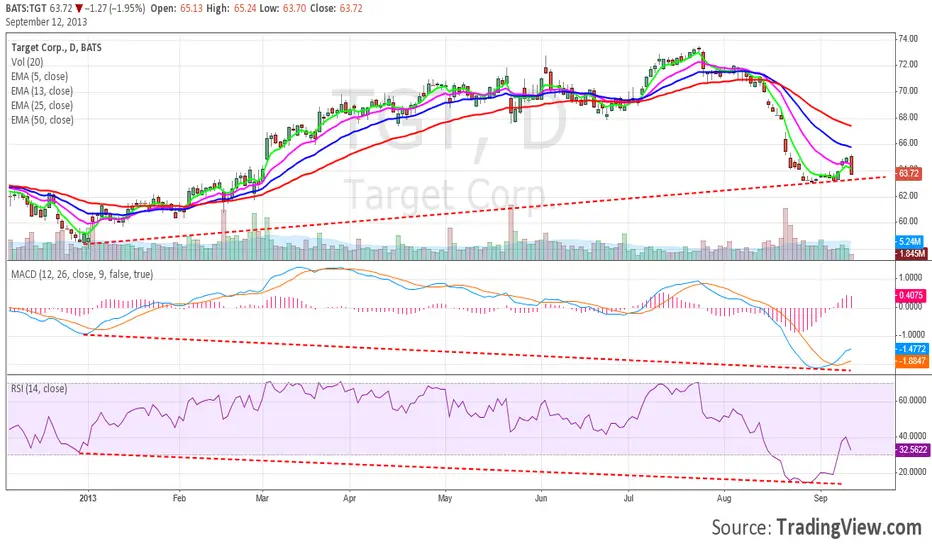The image size is (932, 550).
Task: Click the 2013 time axis label
Action: tap(88, 498)
